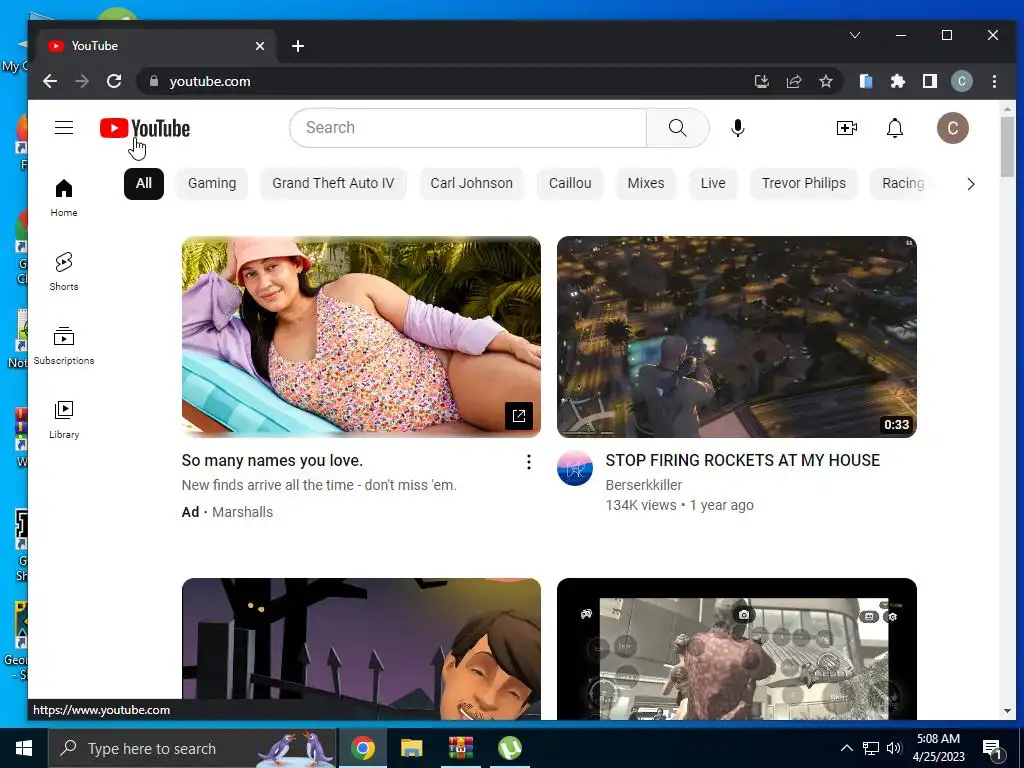The image size is (1024, 768).
Task: Open WinRAR from the taskbar
Action: pos(460,748)
